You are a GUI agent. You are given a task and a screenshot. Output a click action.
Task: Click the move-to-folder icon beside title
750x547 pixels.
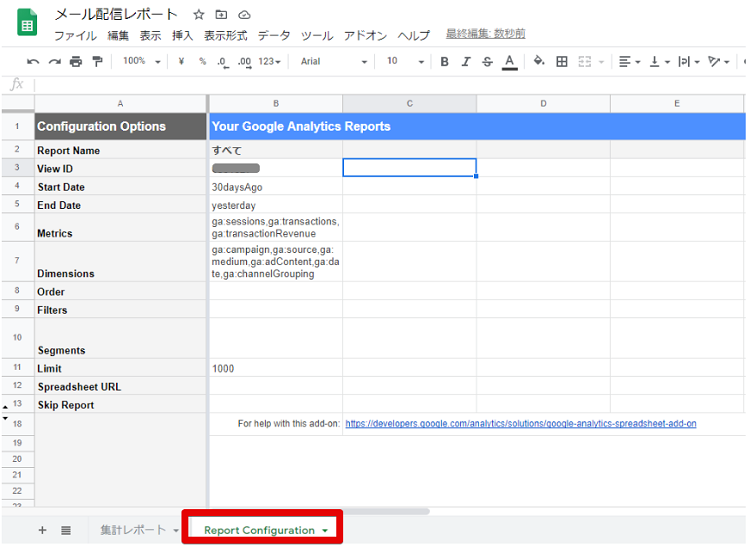221,15
